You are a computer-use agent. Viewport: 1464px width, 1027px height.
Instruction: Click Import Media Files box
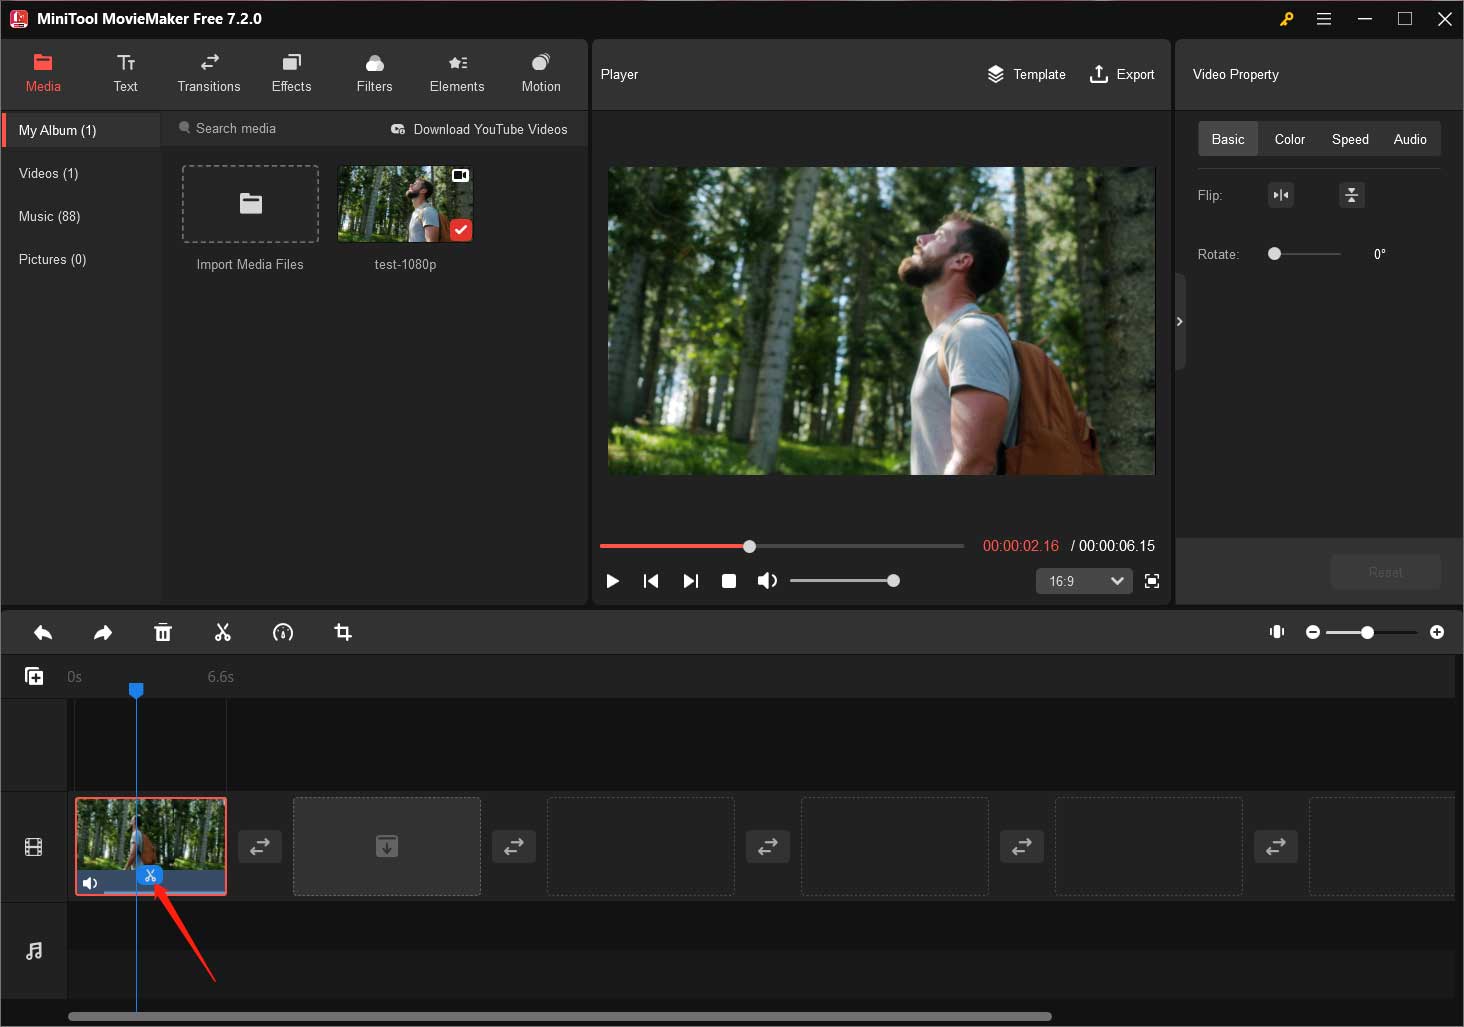tap(250, 204)
